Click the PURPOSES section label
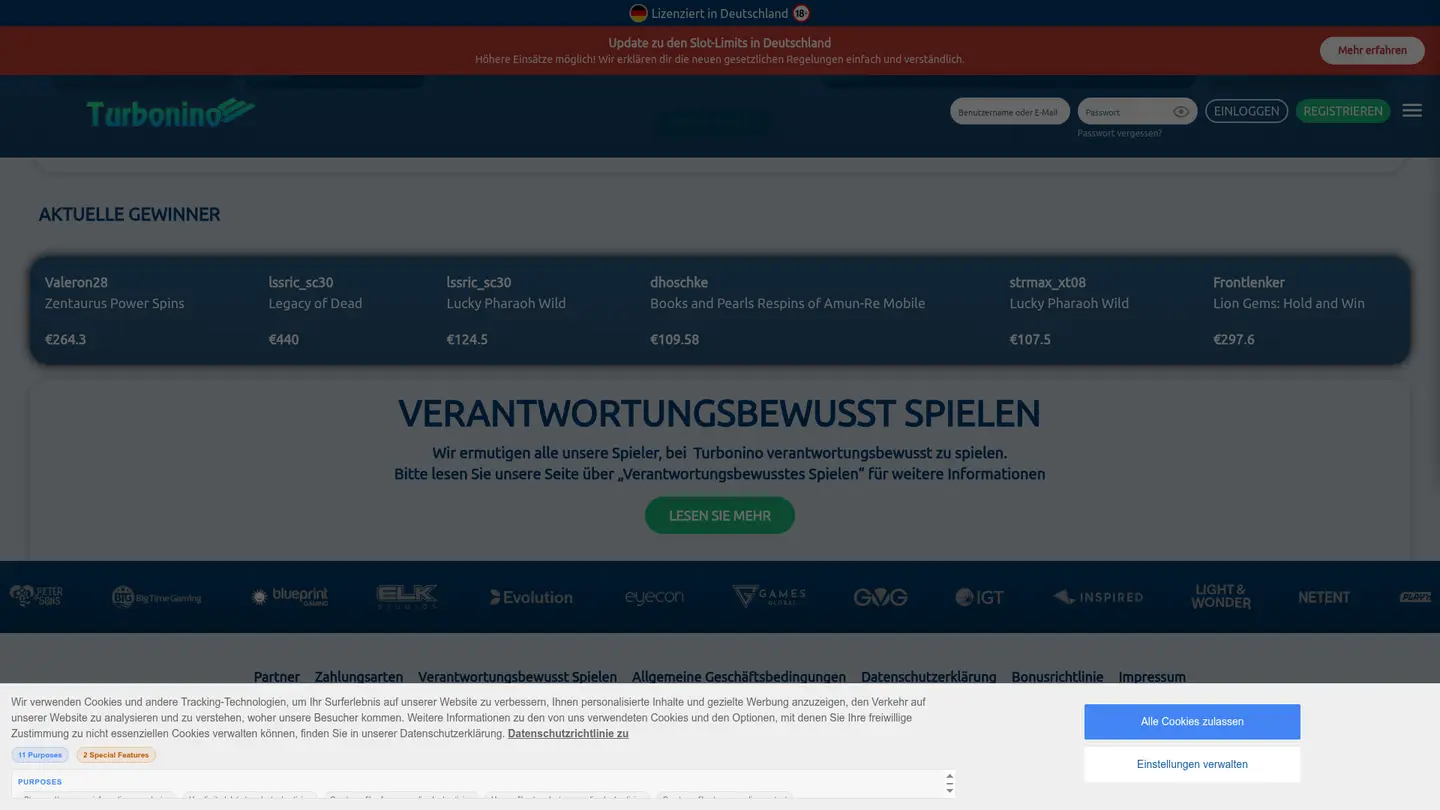This screenshot has width=1440, height=810. click(x=40, y=782)
